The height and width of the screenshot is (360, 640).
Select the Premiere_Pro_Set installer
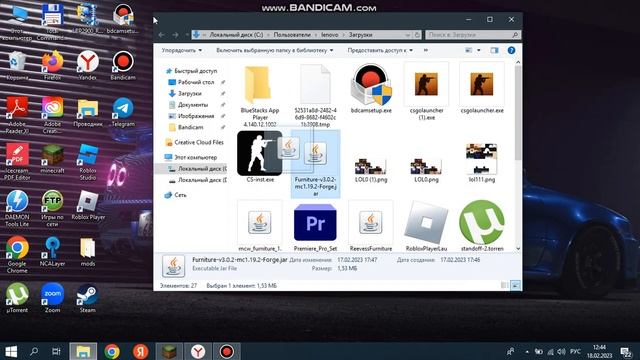pyautogui.click(x=315, y=227)
